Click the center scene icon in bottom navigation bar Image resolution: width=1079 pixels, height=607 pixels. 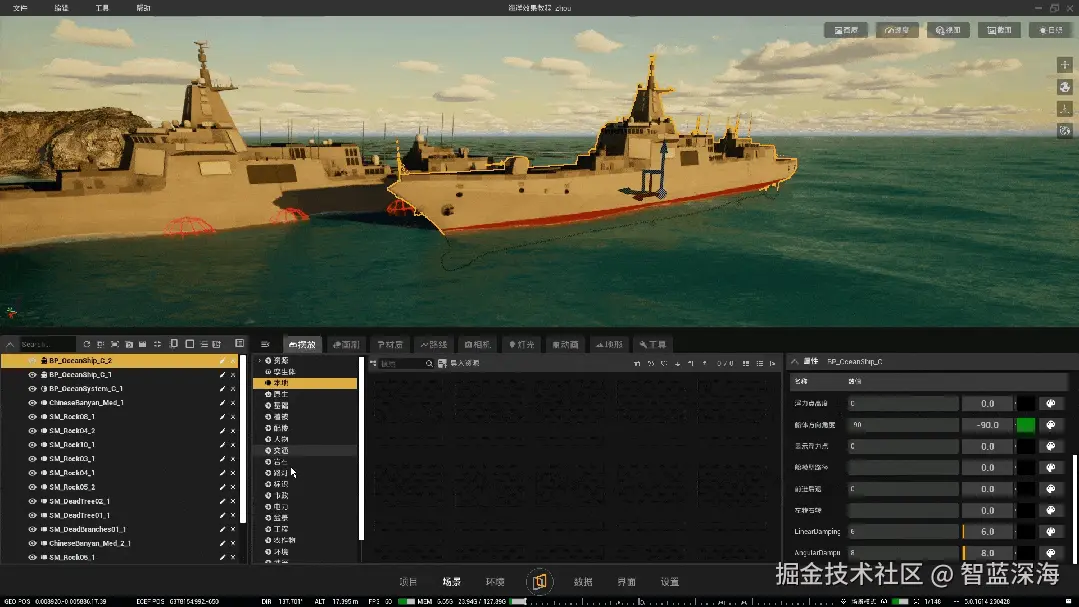tap(540, 582)
